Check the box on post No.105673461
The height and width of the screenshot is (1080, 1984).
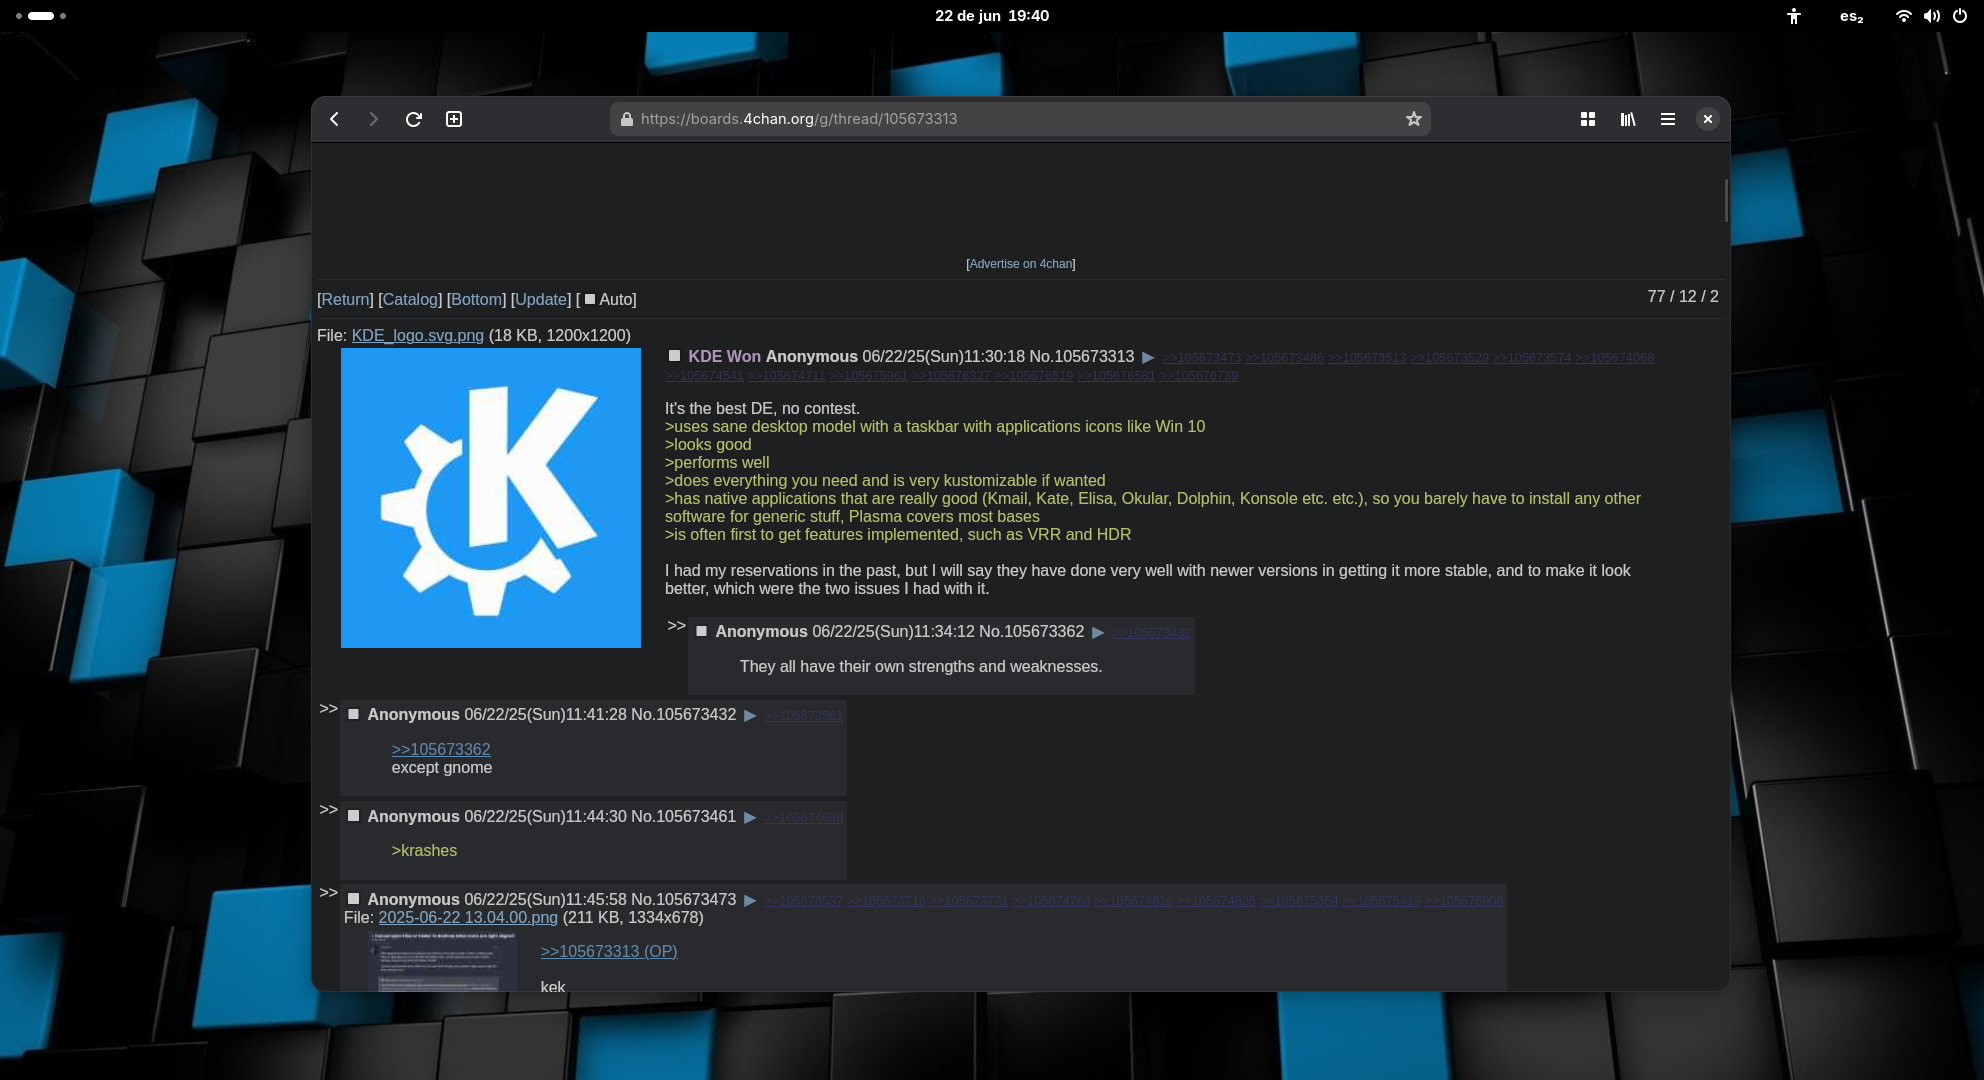pos(353,816)
